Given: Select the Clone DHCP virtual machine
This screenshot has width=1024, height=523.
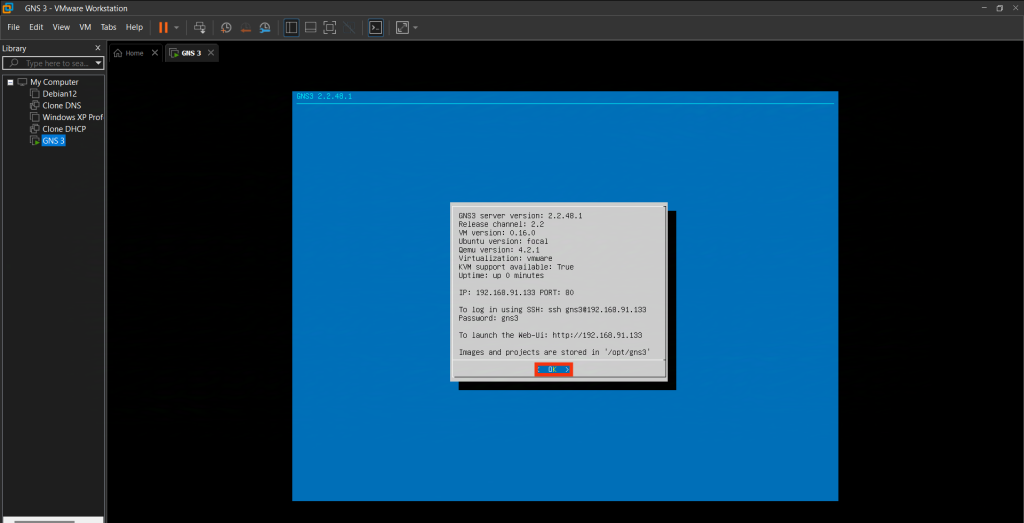Looking at the screenshot, I should pyautogui.click(x=65, y=129).
